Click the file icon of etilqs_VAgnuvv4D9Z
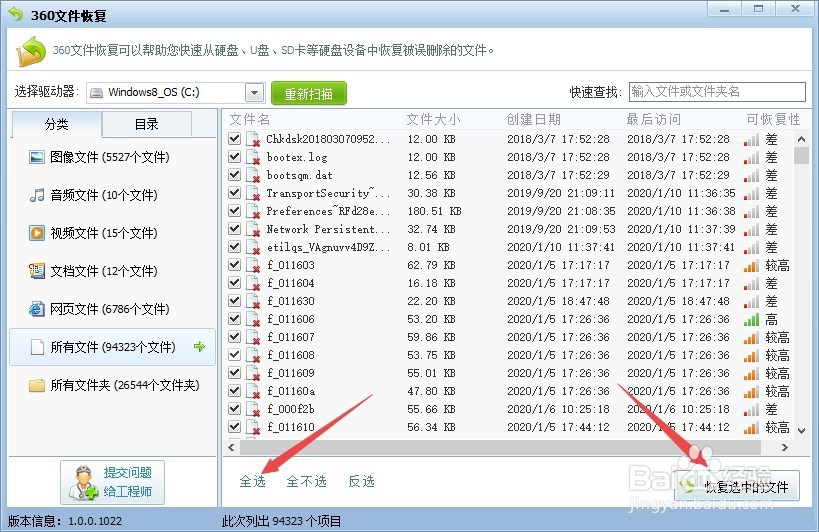The width and height of the screenshot is (819, 532). click(253, 247)
